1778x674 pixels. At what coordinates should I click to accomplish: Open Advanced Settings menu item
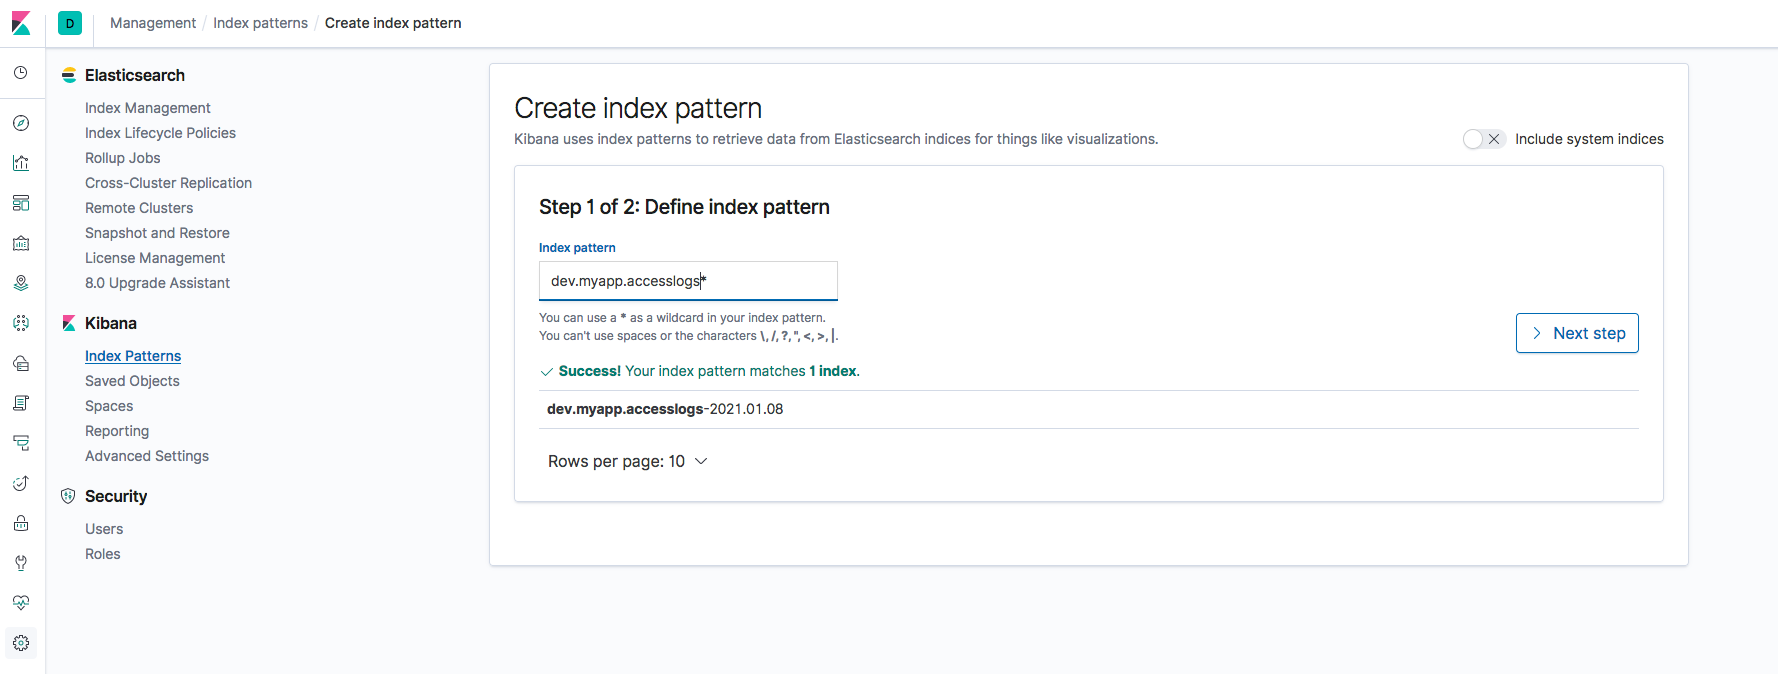(147, 456)
